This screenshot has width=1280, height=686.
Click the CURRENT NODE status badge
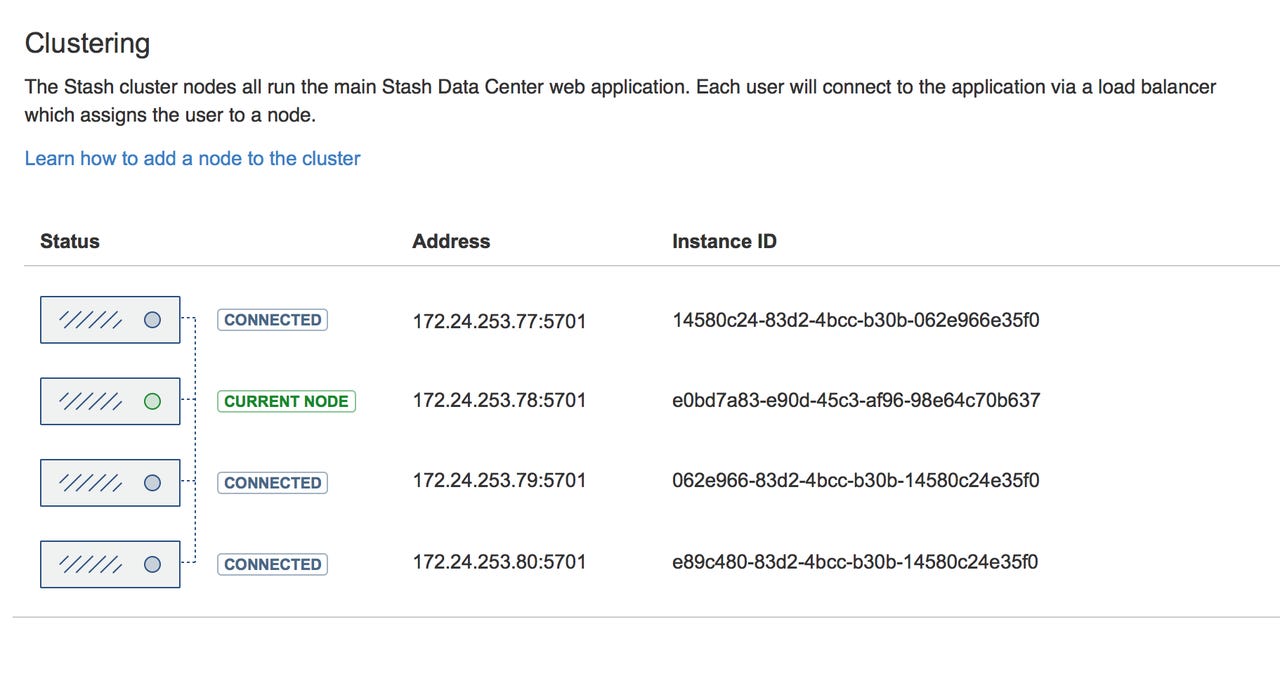pos(286,401)
